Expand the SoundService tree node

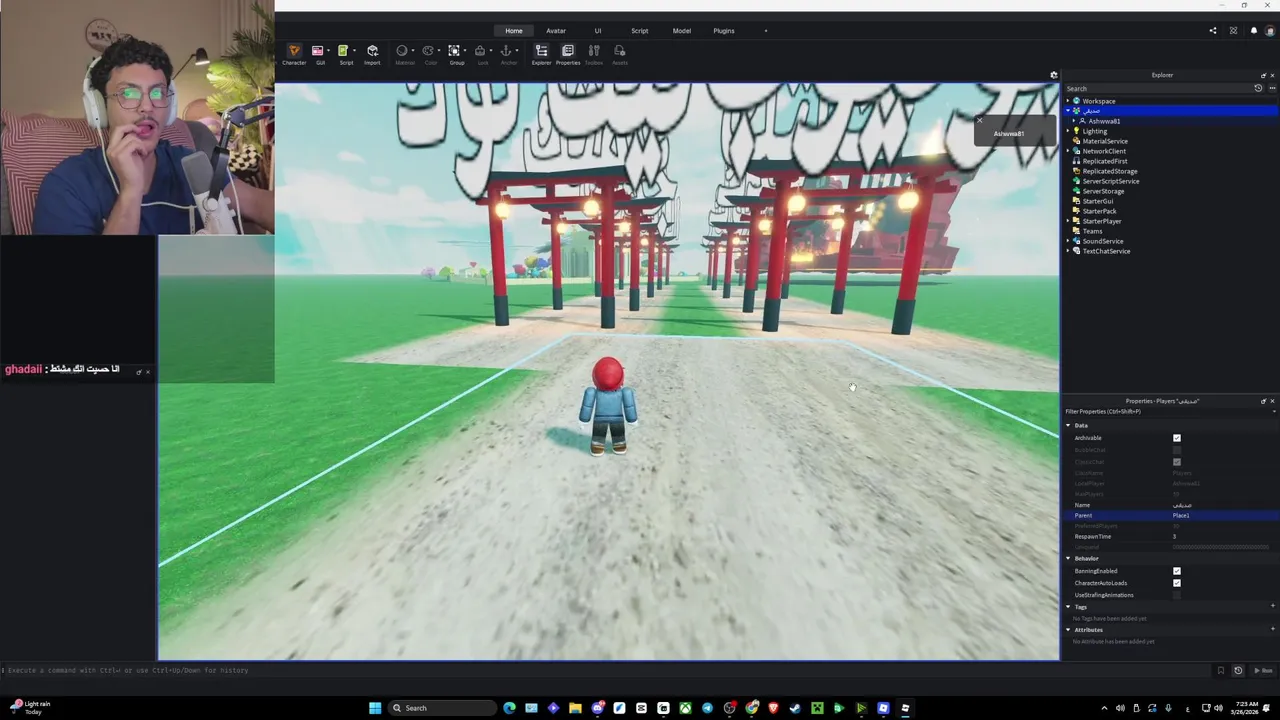point(1067,241)
